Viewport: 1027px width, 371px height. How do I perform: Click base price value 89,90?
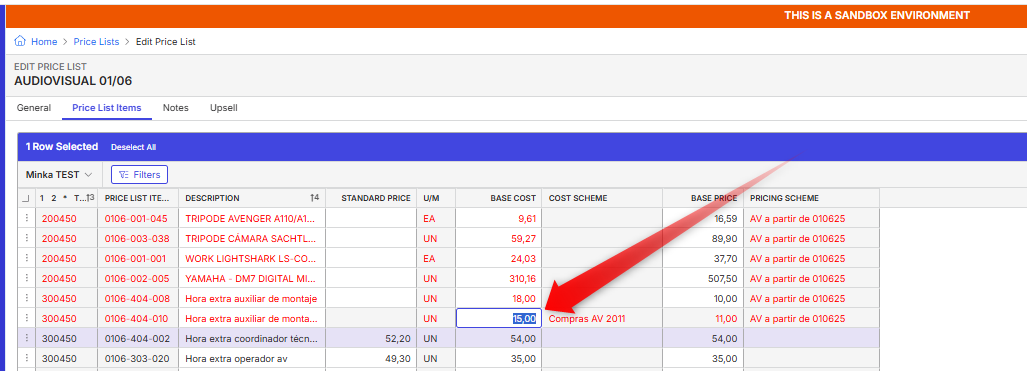[x=725, y=238]
